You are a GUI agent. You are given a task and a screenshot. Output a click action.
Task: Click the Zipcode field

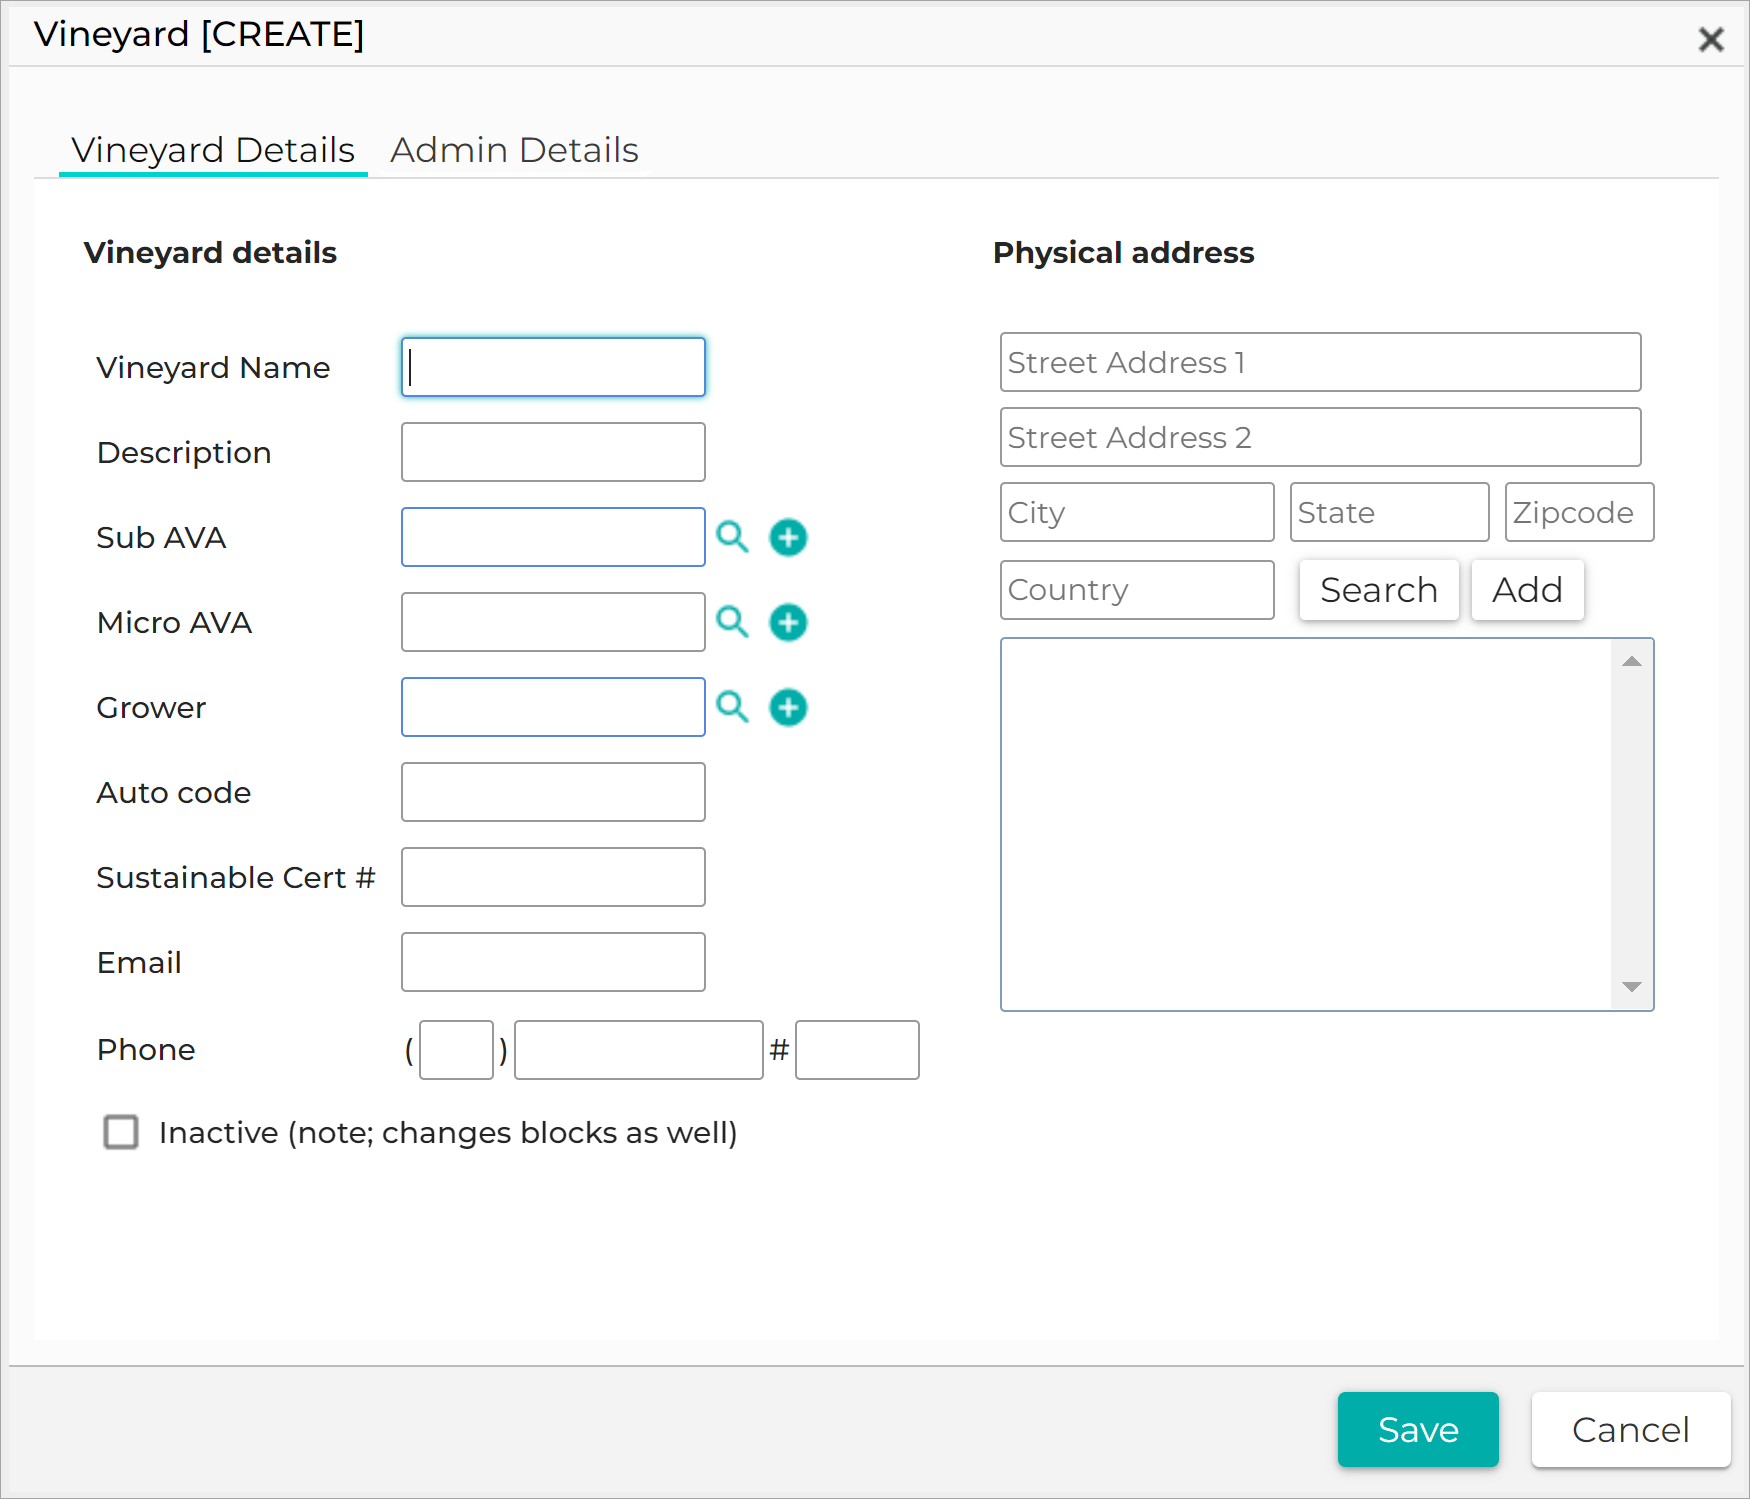1579,512
